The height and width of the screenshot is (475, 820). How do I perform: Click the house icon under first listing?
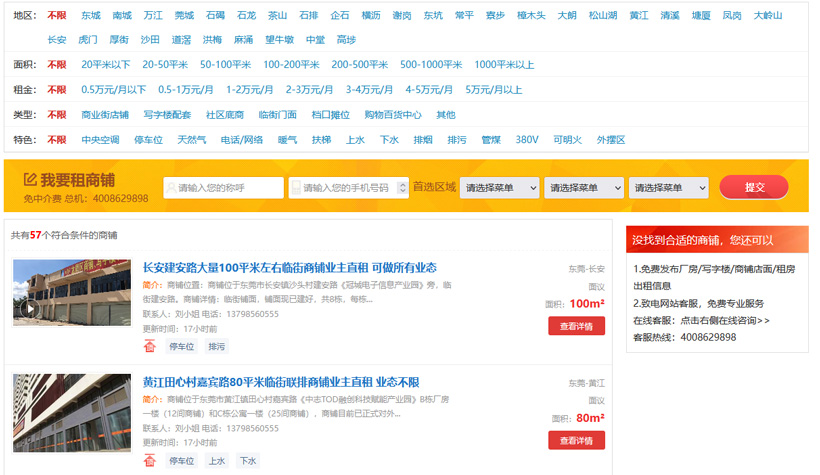point(149,346)
